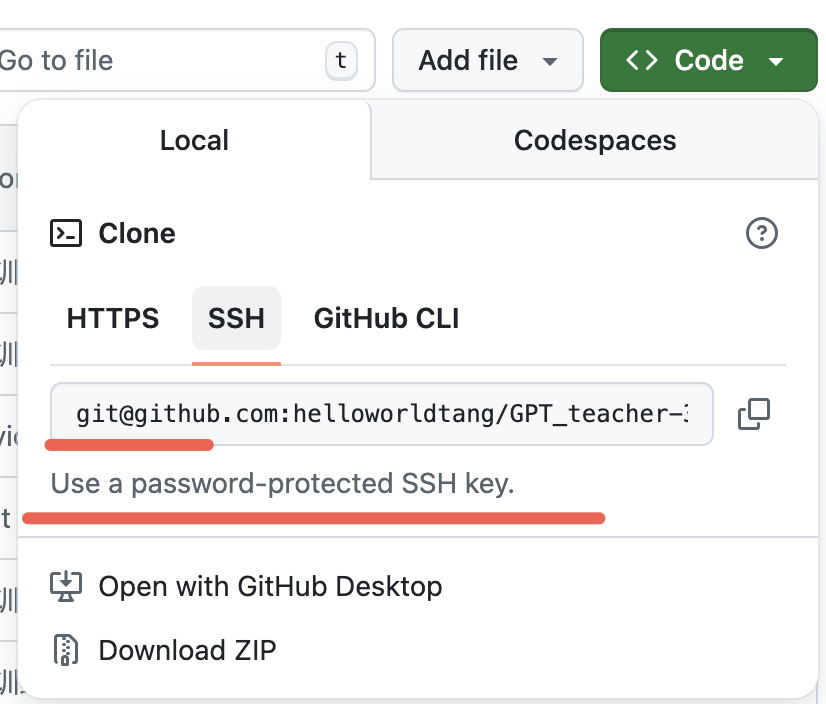Click the terminal icon beside Clone

pos(66,234)
